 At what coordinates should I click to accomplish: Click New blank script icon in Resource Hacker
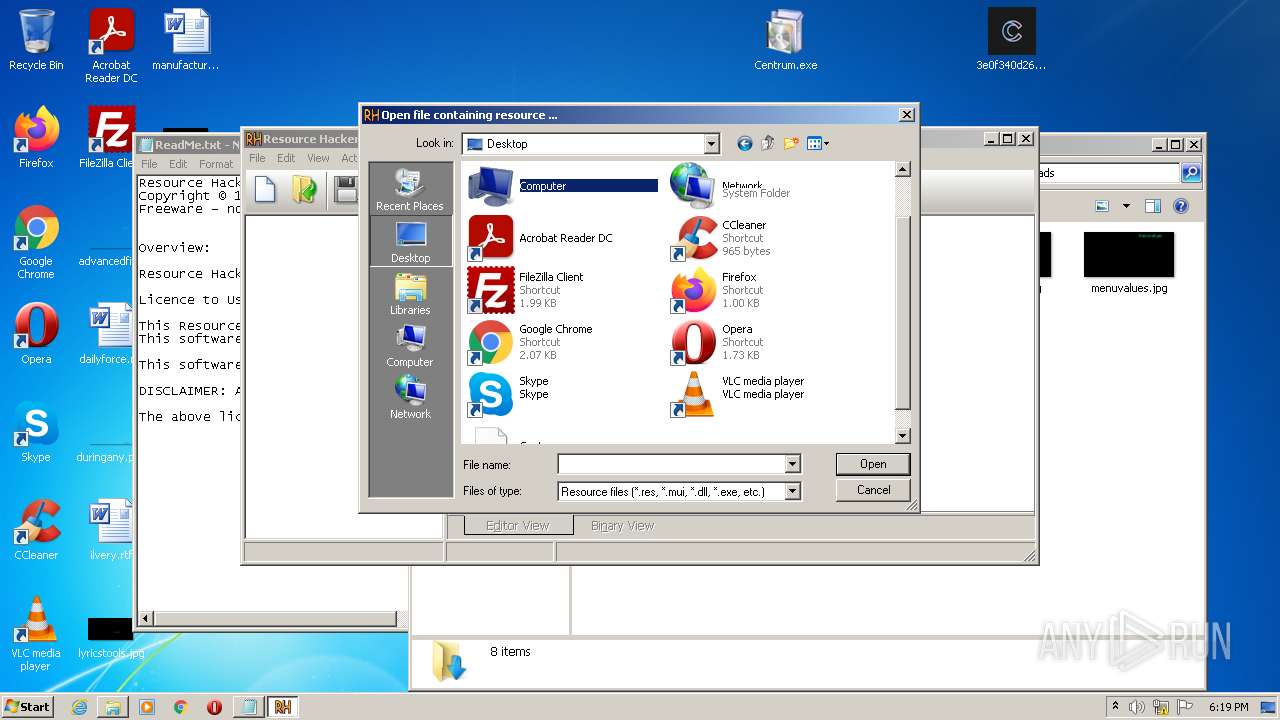coord(265,189)
